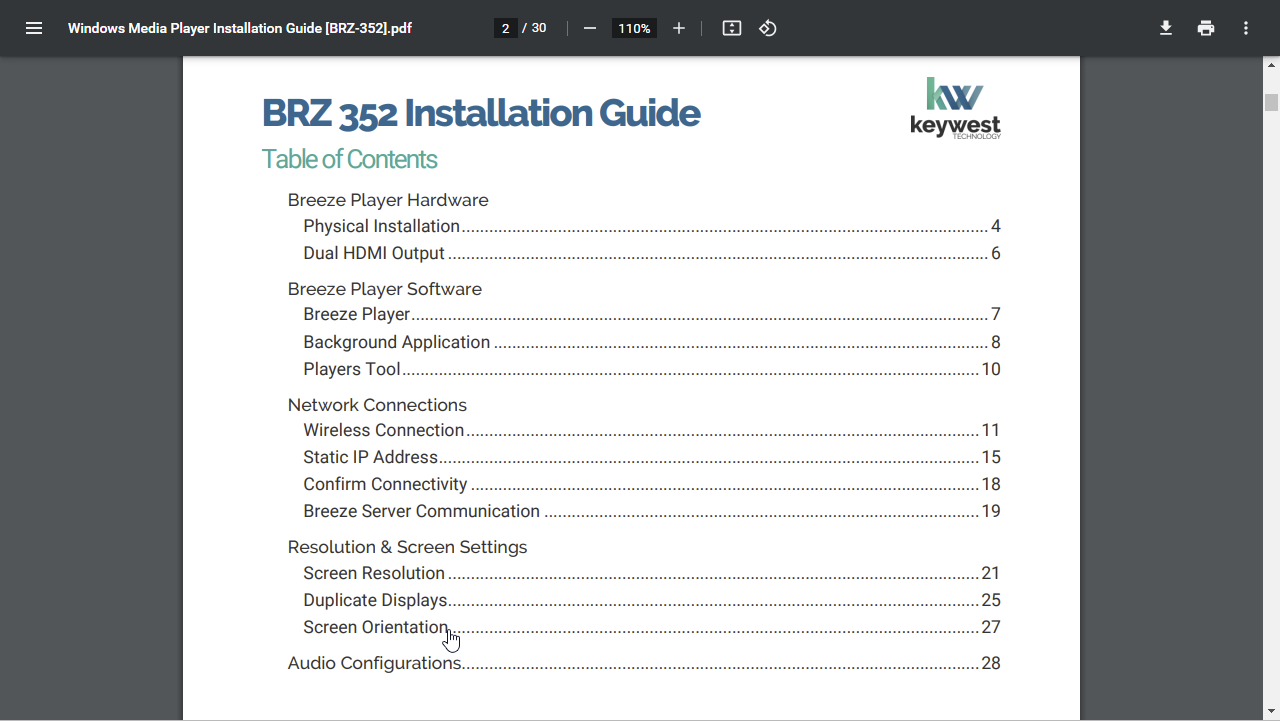Go to Screen Resolution section
The width and height of the screenshot is (1280, 721).
pos(652,573)
